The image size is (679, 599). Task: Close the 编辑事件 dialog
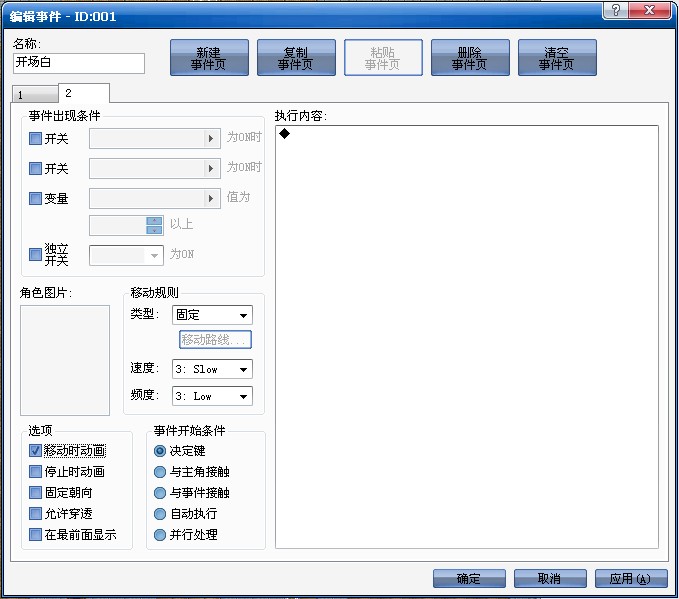(650, 10)
